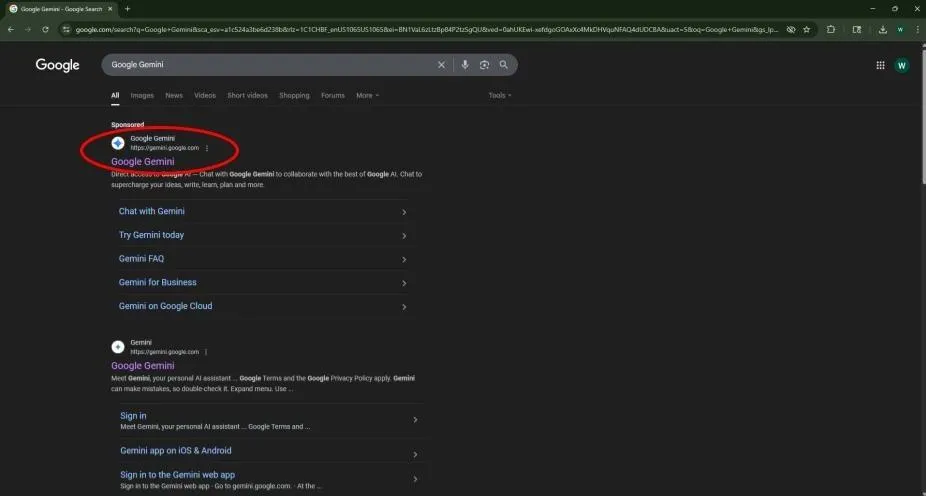Open the Downloads icon in Chrome toolbar
This screenshot has width=926, height=496.
click(x=883, y=30)
